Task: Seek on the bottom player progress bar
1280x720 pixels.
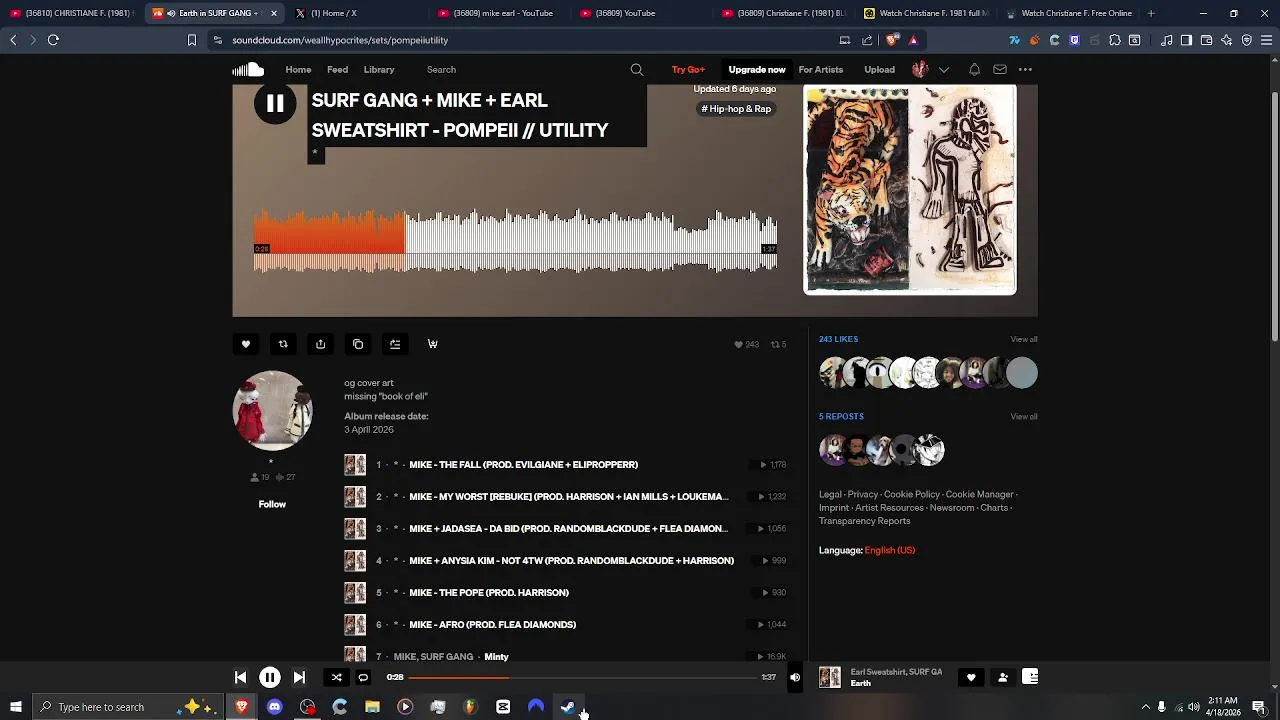Action: [583, 677]
